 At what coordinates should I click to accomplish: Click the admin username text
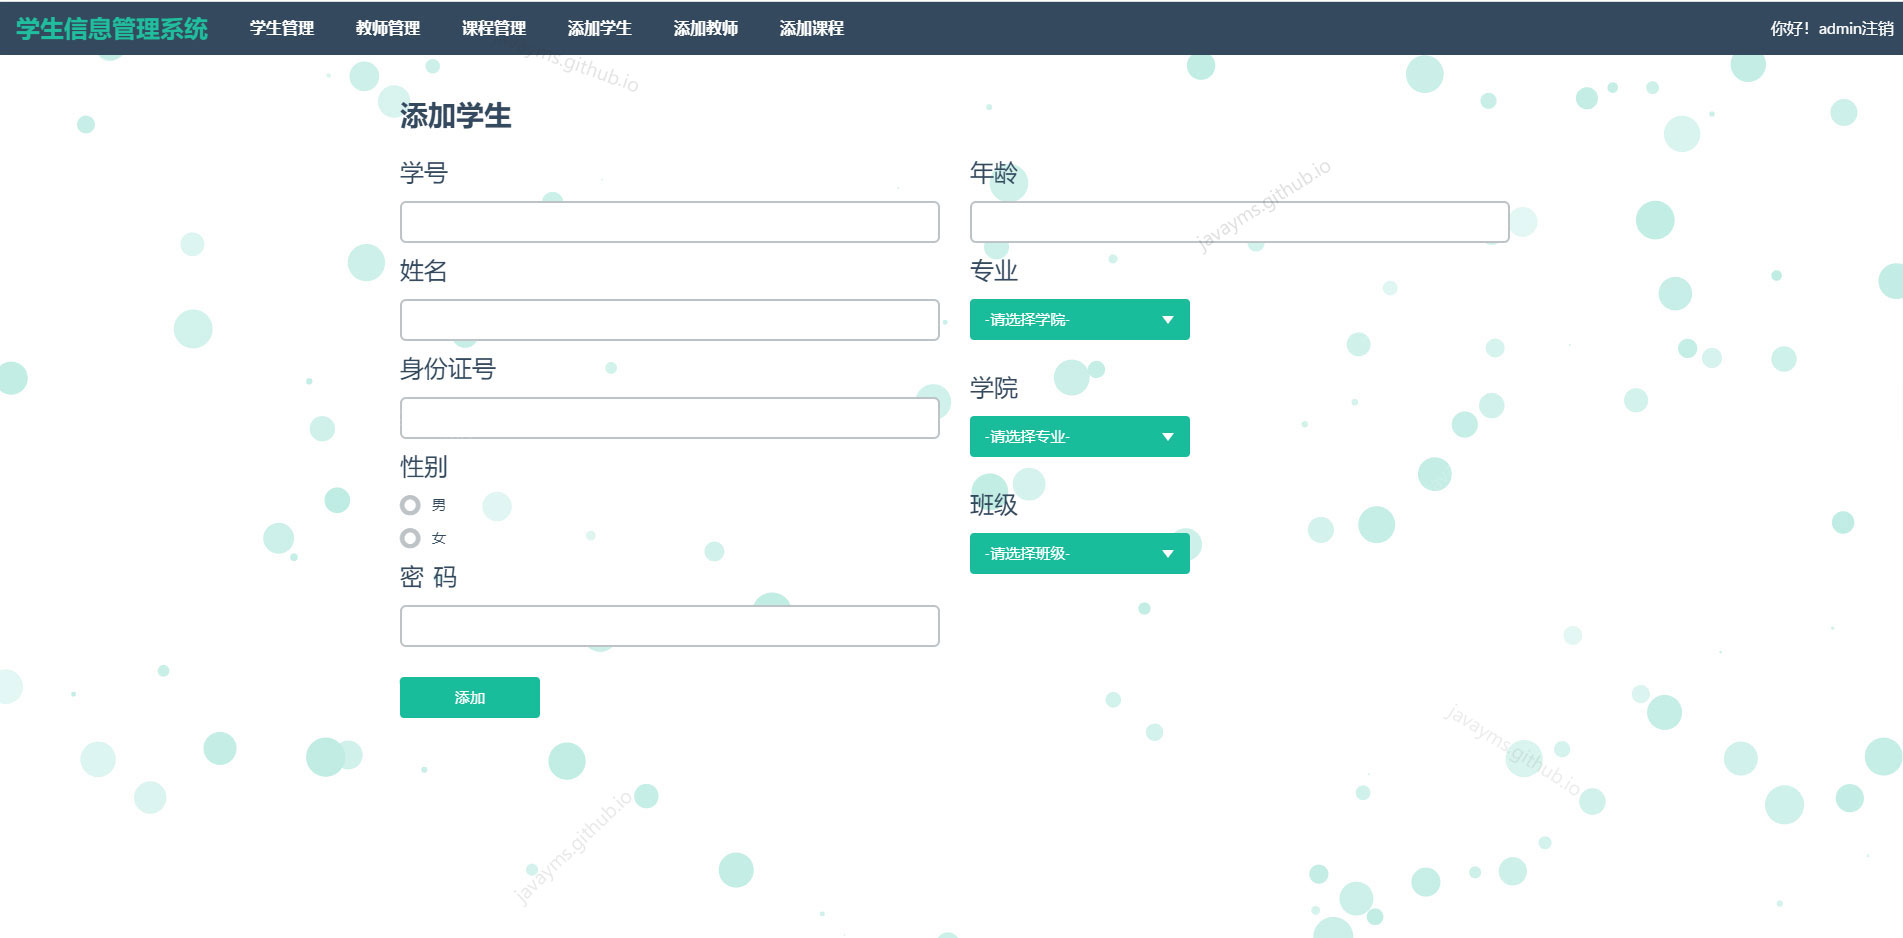(x=1839, y=28)
